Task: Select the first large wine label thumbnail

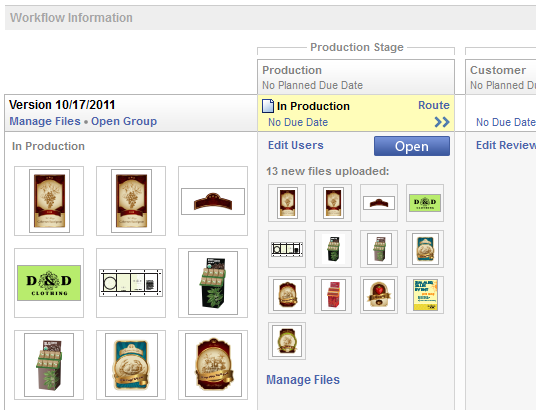Action: (x=49, y=201)
